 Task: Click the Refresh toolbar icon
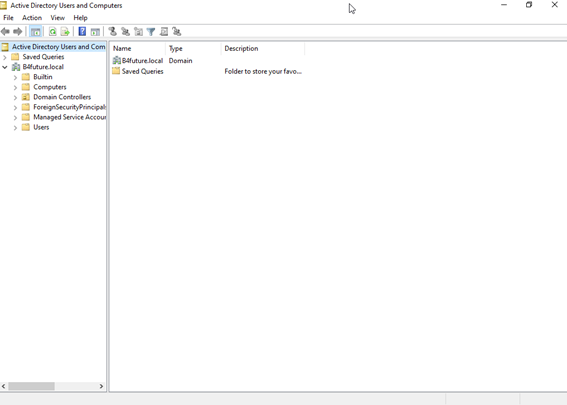(53, 32)
